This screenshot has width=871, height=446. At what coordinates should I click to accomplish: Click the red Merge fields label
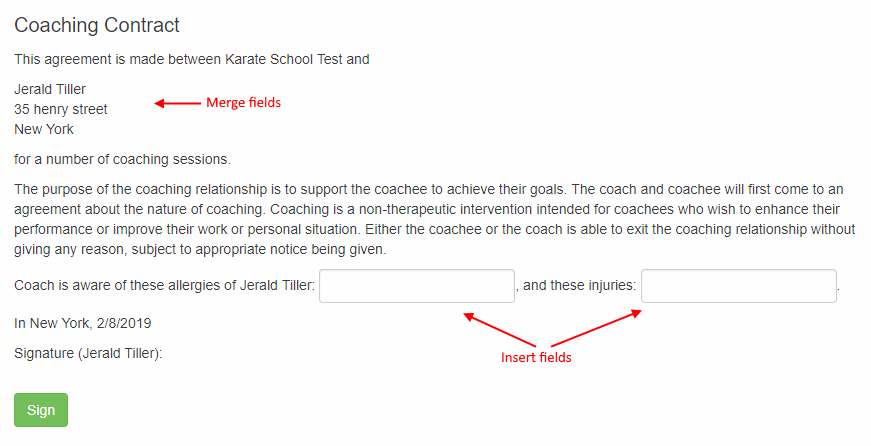pos(243,103)
